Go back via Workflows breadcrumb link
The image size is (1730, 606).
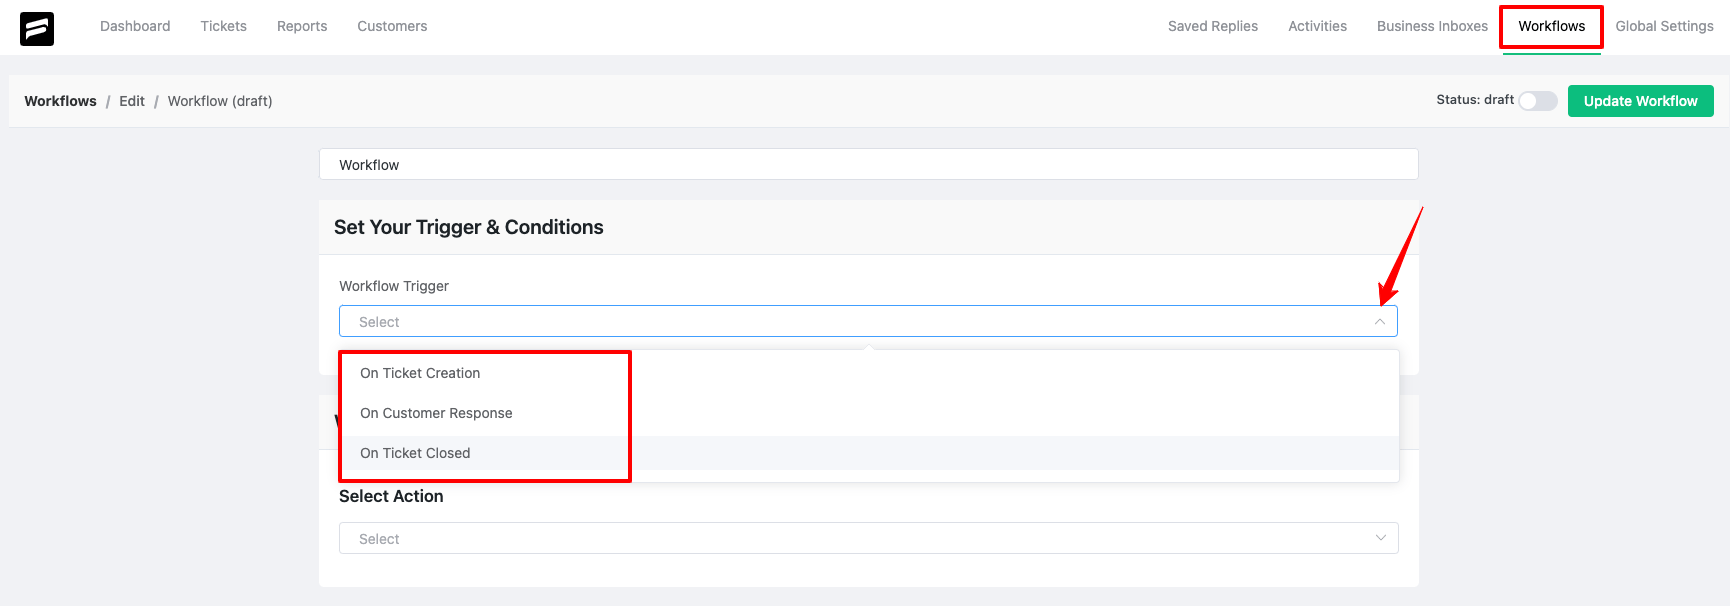61,101
